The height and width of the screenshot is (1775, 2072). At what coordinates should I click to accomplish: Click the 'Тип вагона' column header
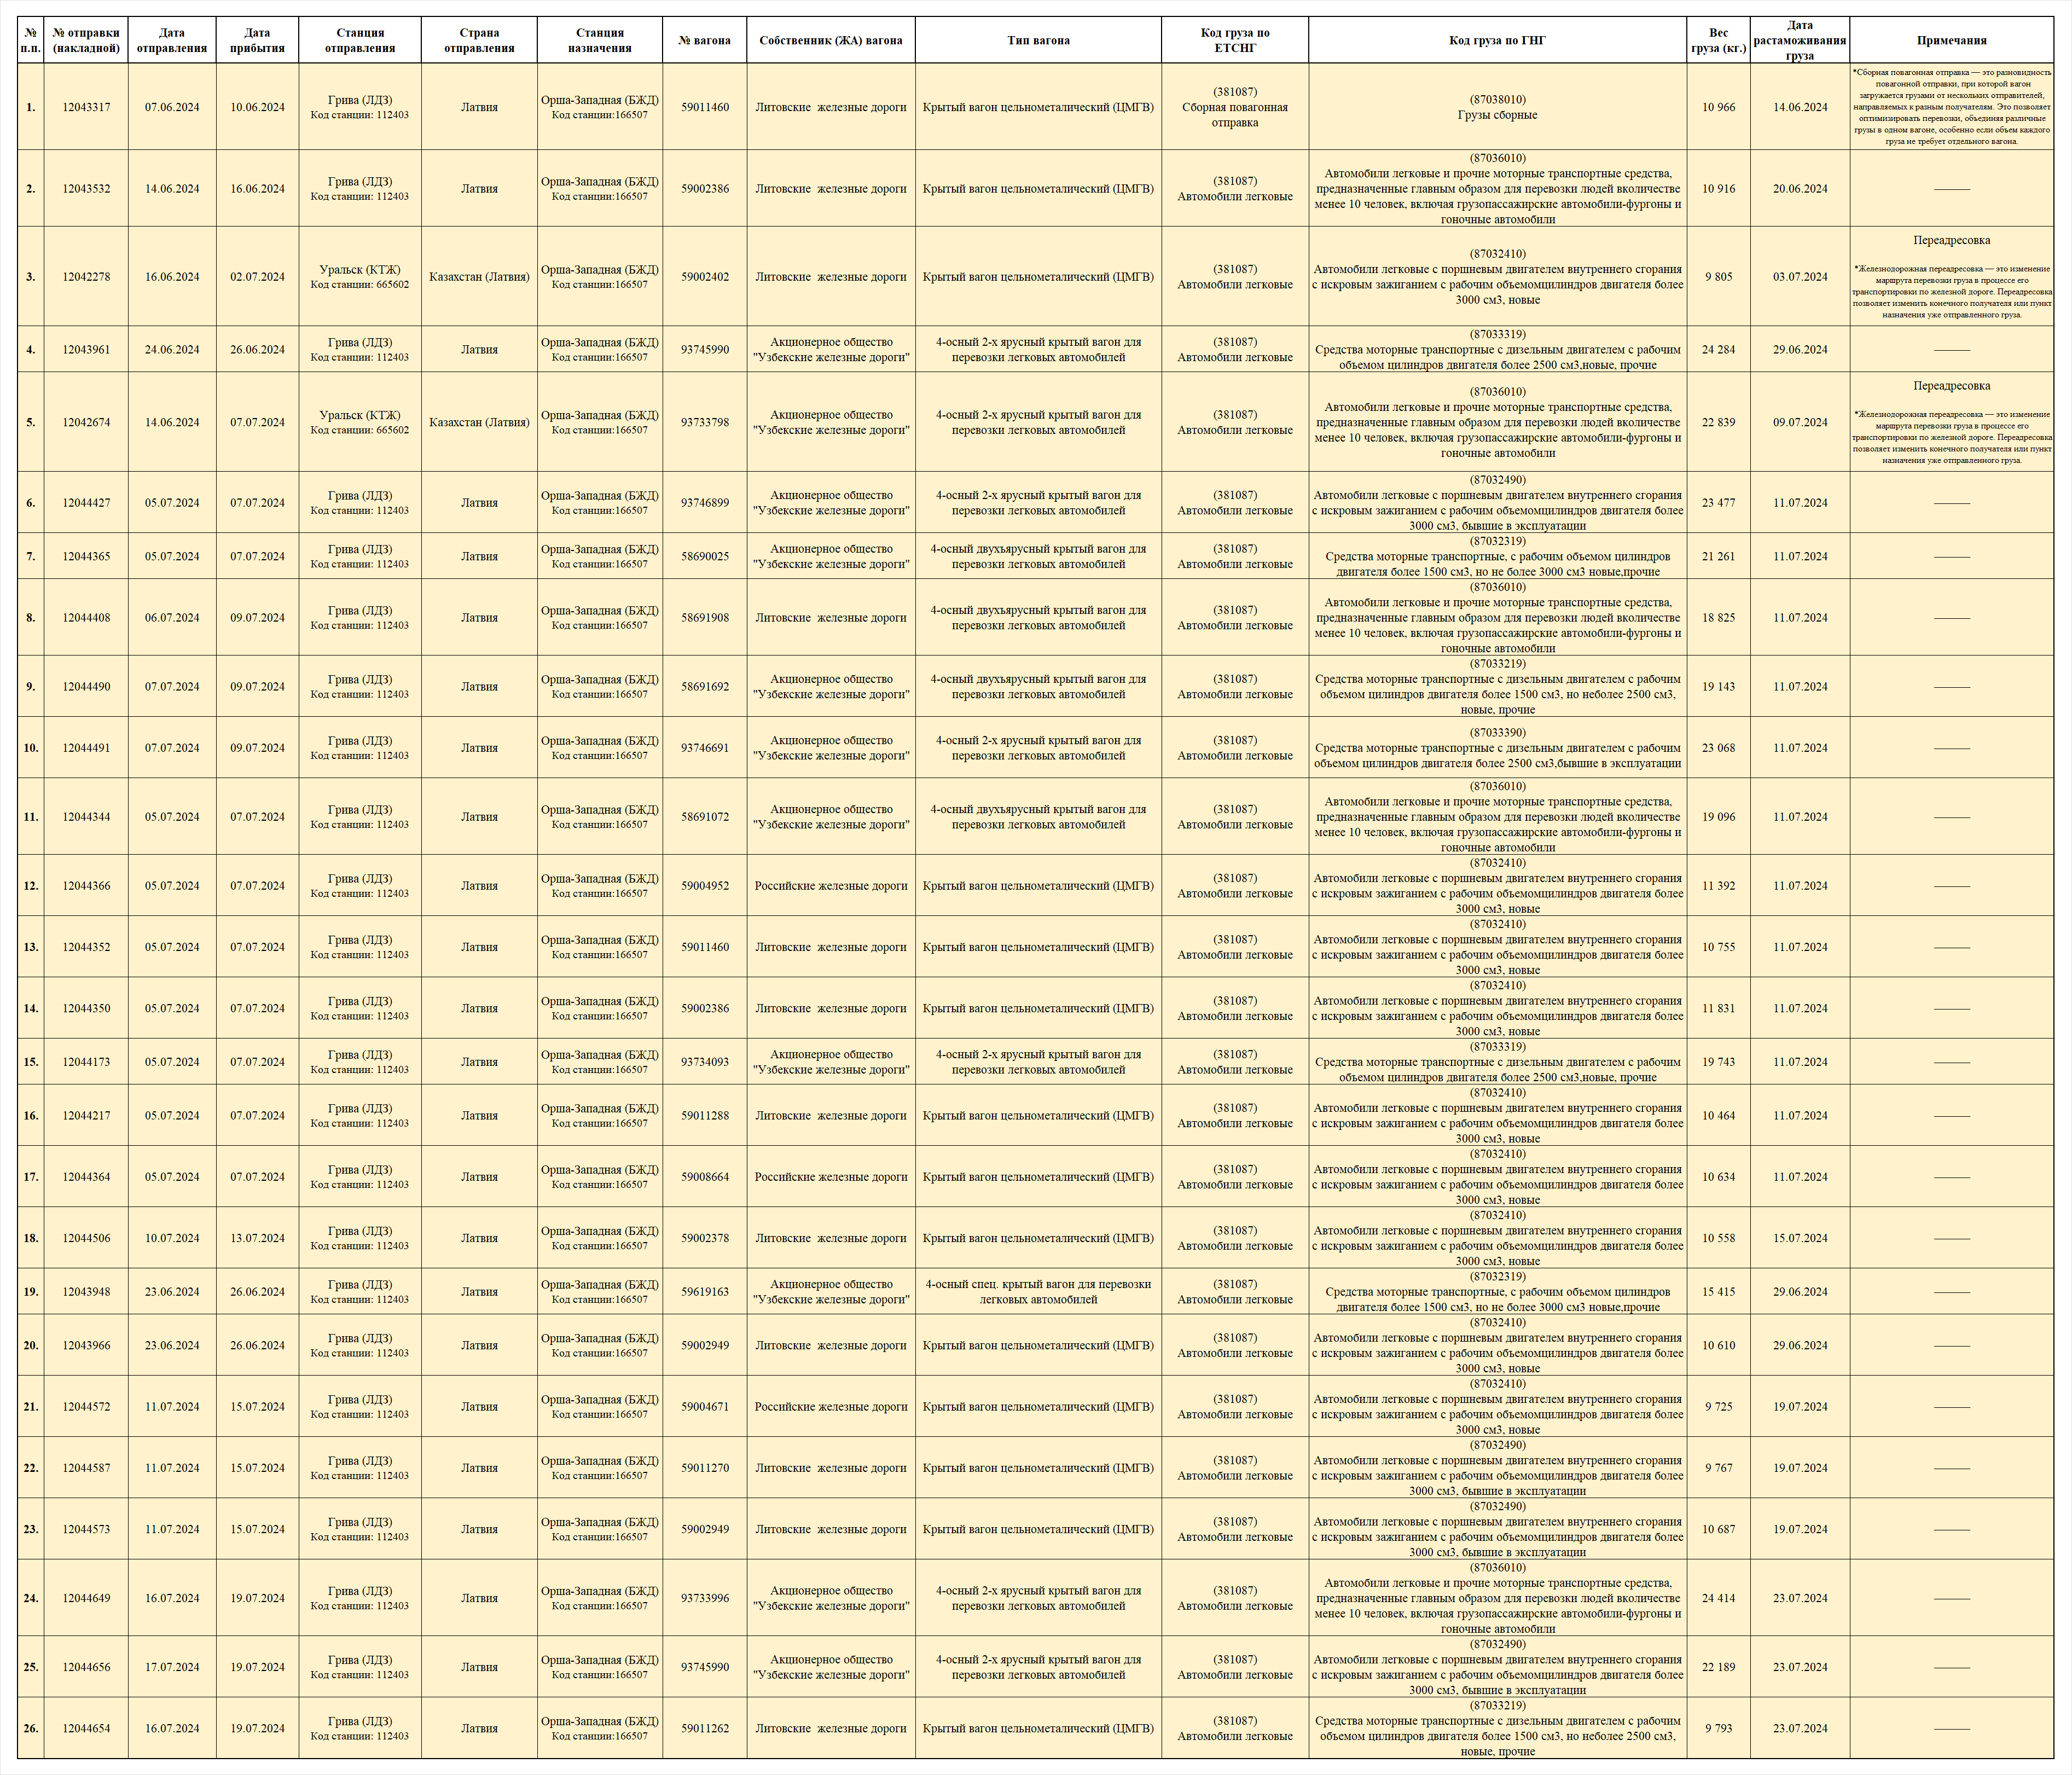(1038, 41)
